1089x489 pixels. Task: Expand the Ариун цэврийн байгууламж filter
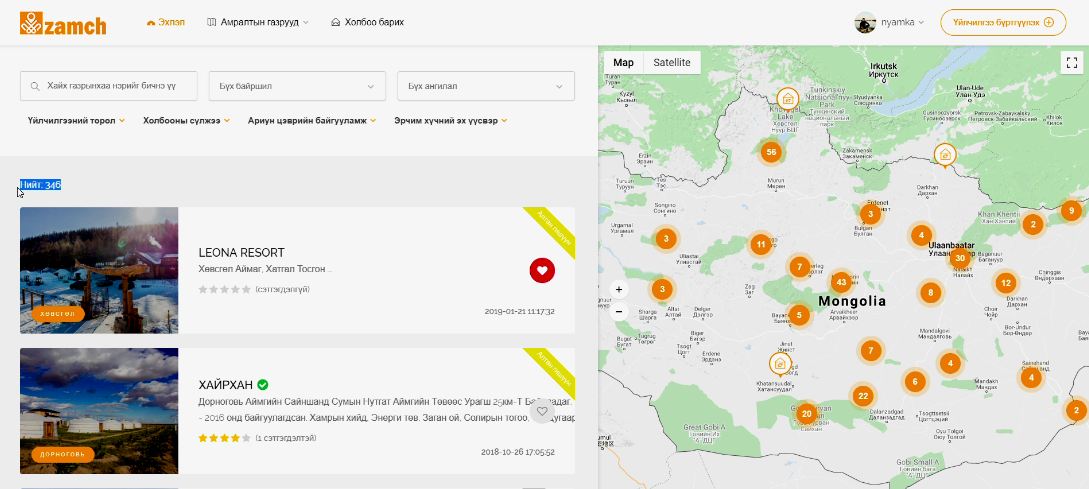tap(312, 120)
